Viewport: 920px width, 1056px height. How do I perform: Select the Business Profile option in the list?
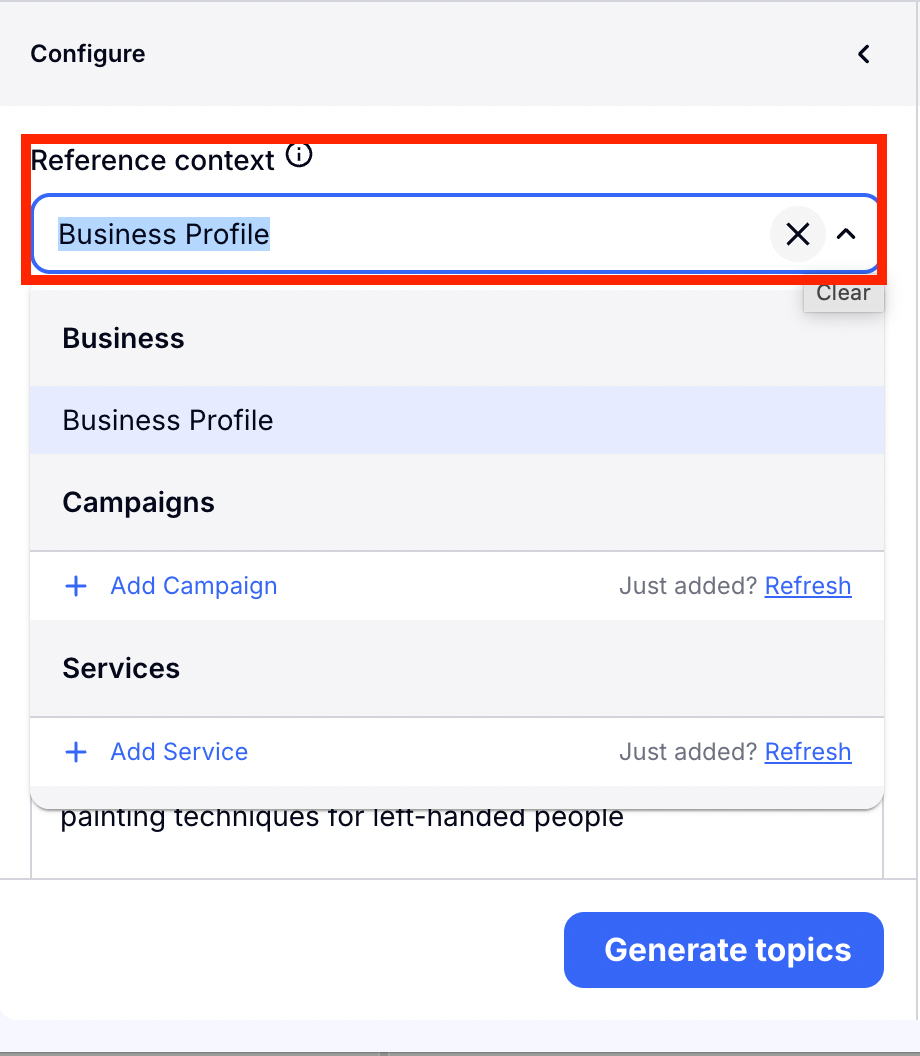pyautogui.click(x=168, y=420)
